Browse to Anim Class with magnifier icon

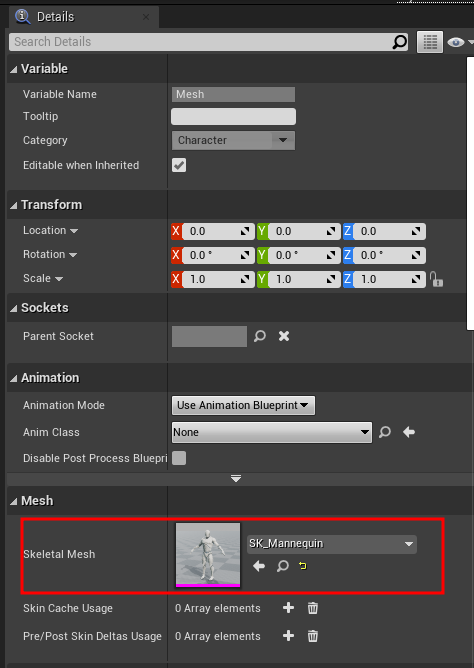point(385,432)
